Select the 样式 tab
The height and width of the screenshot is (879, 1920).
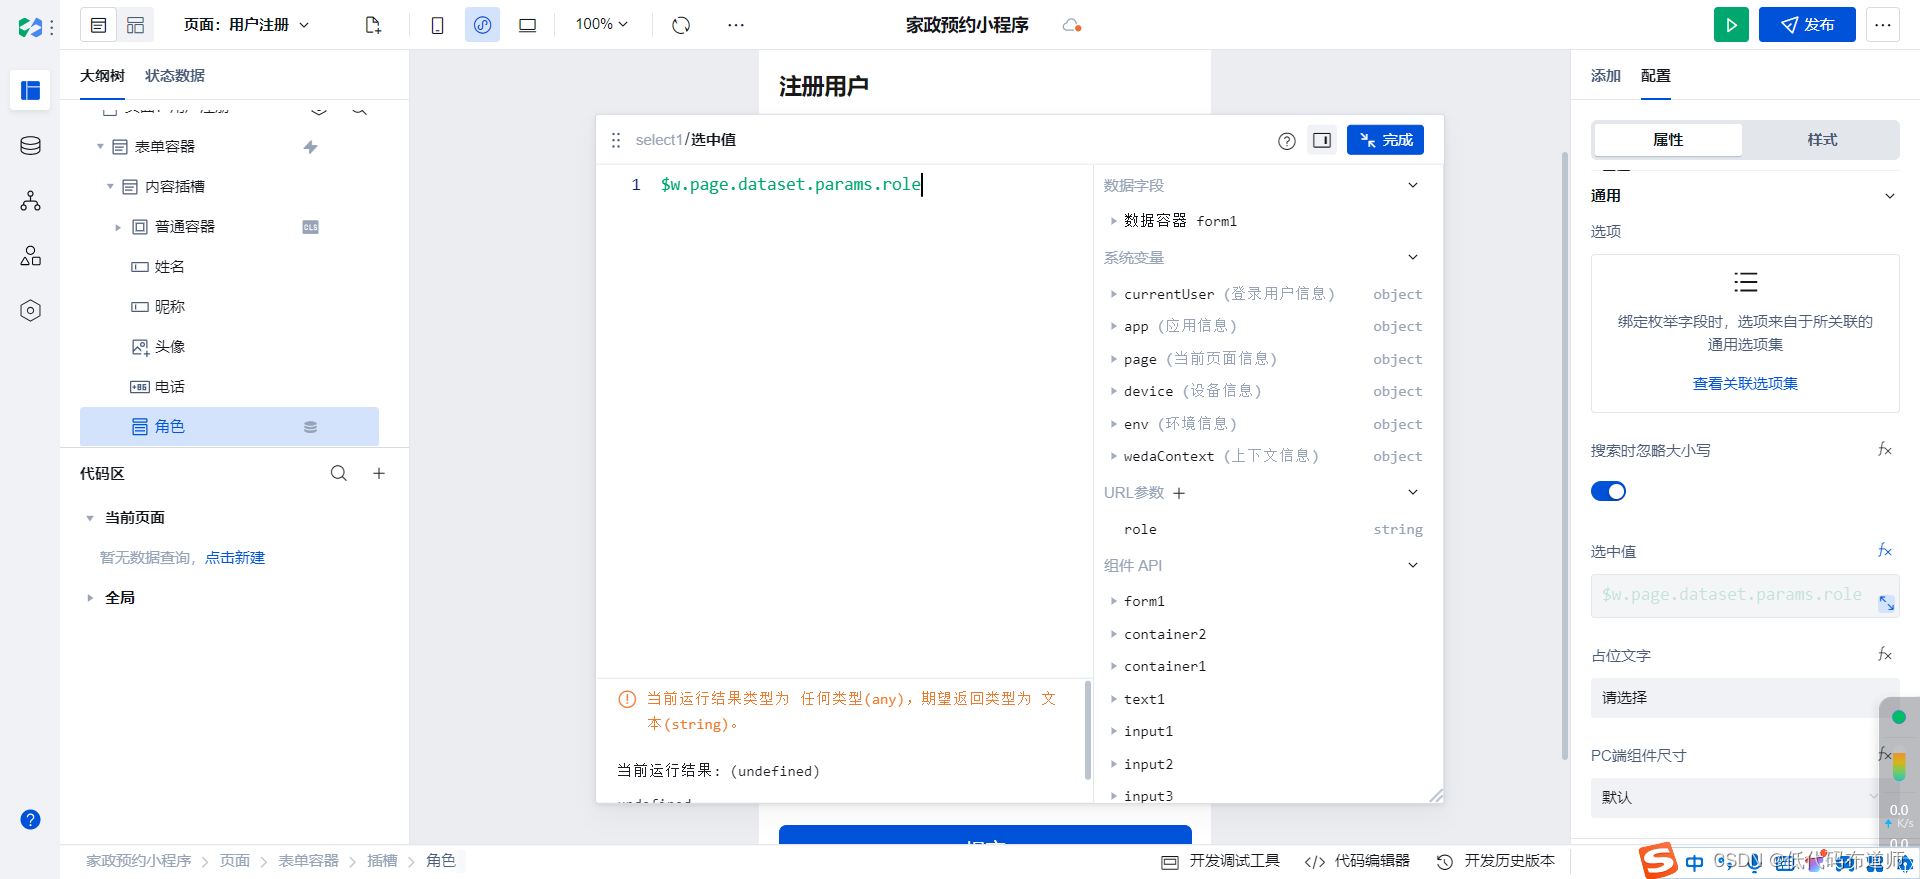[x=1822, y=140]
